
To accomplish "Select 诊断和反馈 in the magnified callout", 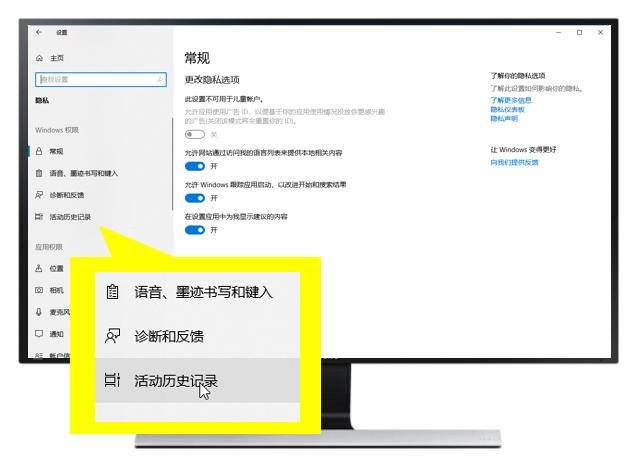I will click(x=197, y=336).
